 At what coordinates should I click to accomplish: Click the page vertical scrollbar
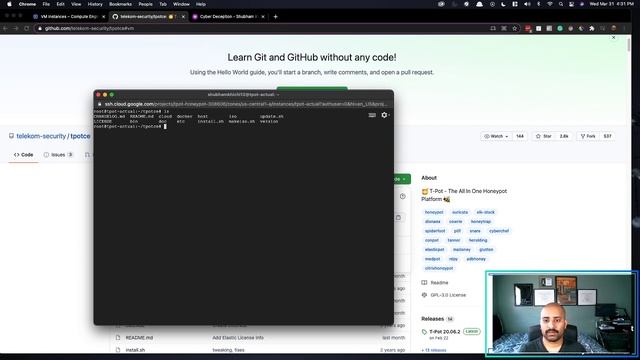[629, 44]
